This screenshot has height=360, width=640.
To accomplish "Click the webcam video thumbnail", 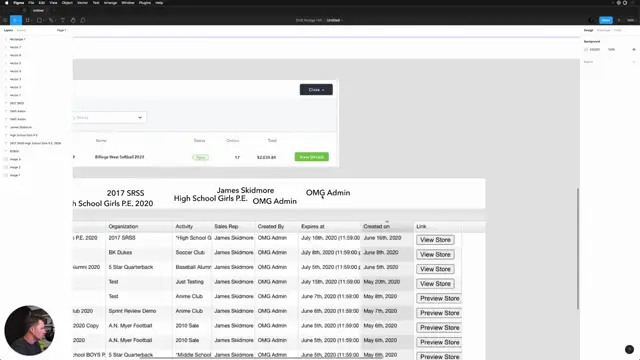I will click(x=29, y=330).
